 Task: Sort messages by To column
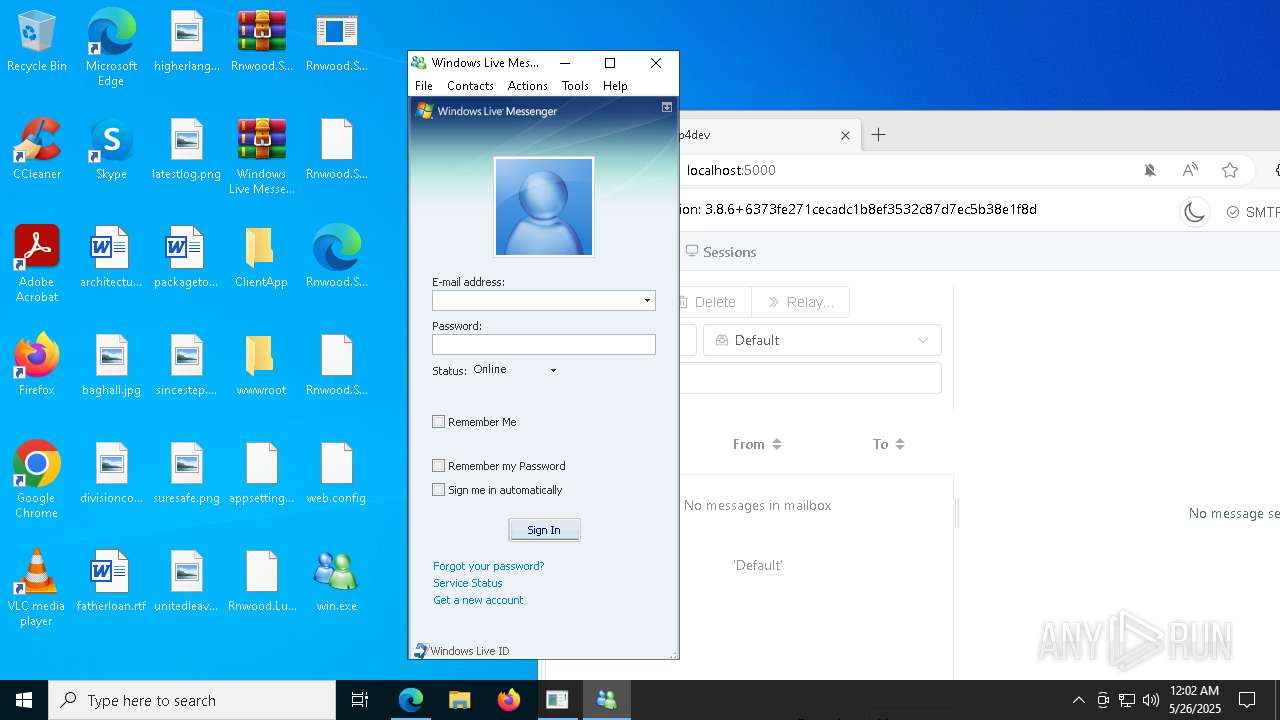point(888,444)
